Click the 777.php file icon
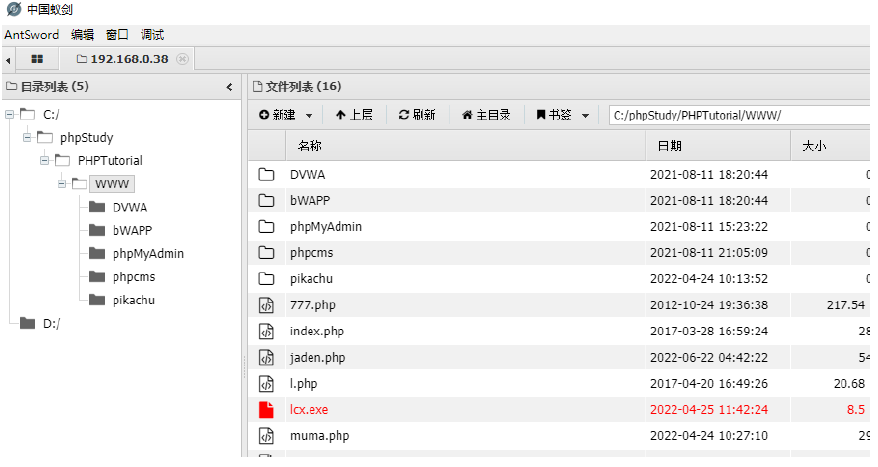Image resolution: width=878 pixels, height=467 pixels. pyautogui.click(x=266, y=306)
